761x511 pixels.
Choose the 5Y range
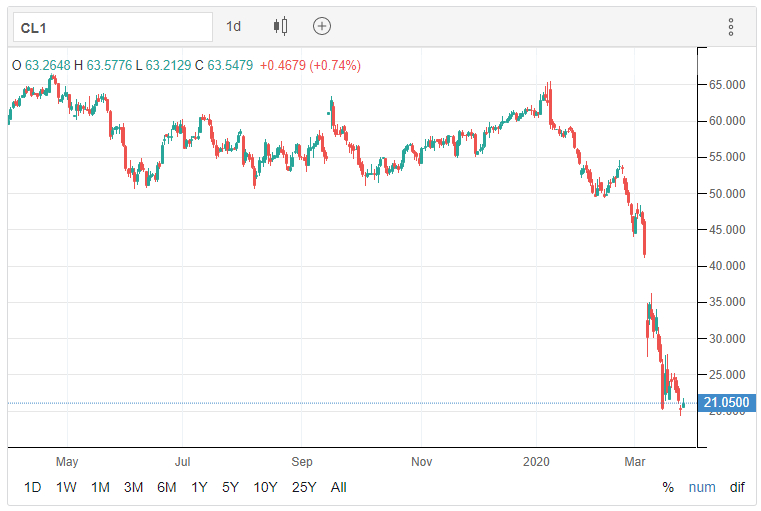[230, 487]
